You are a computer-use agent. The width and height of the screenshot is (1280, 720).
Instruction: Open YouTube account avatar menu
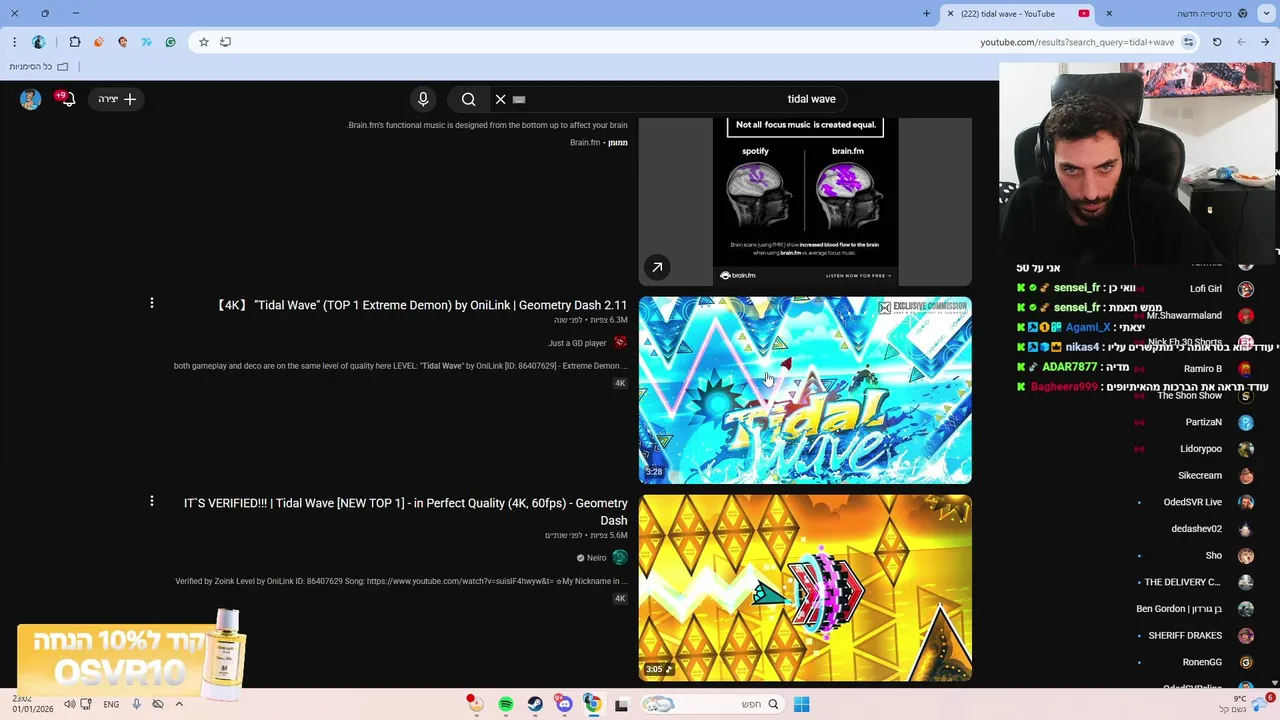(31, 99)
